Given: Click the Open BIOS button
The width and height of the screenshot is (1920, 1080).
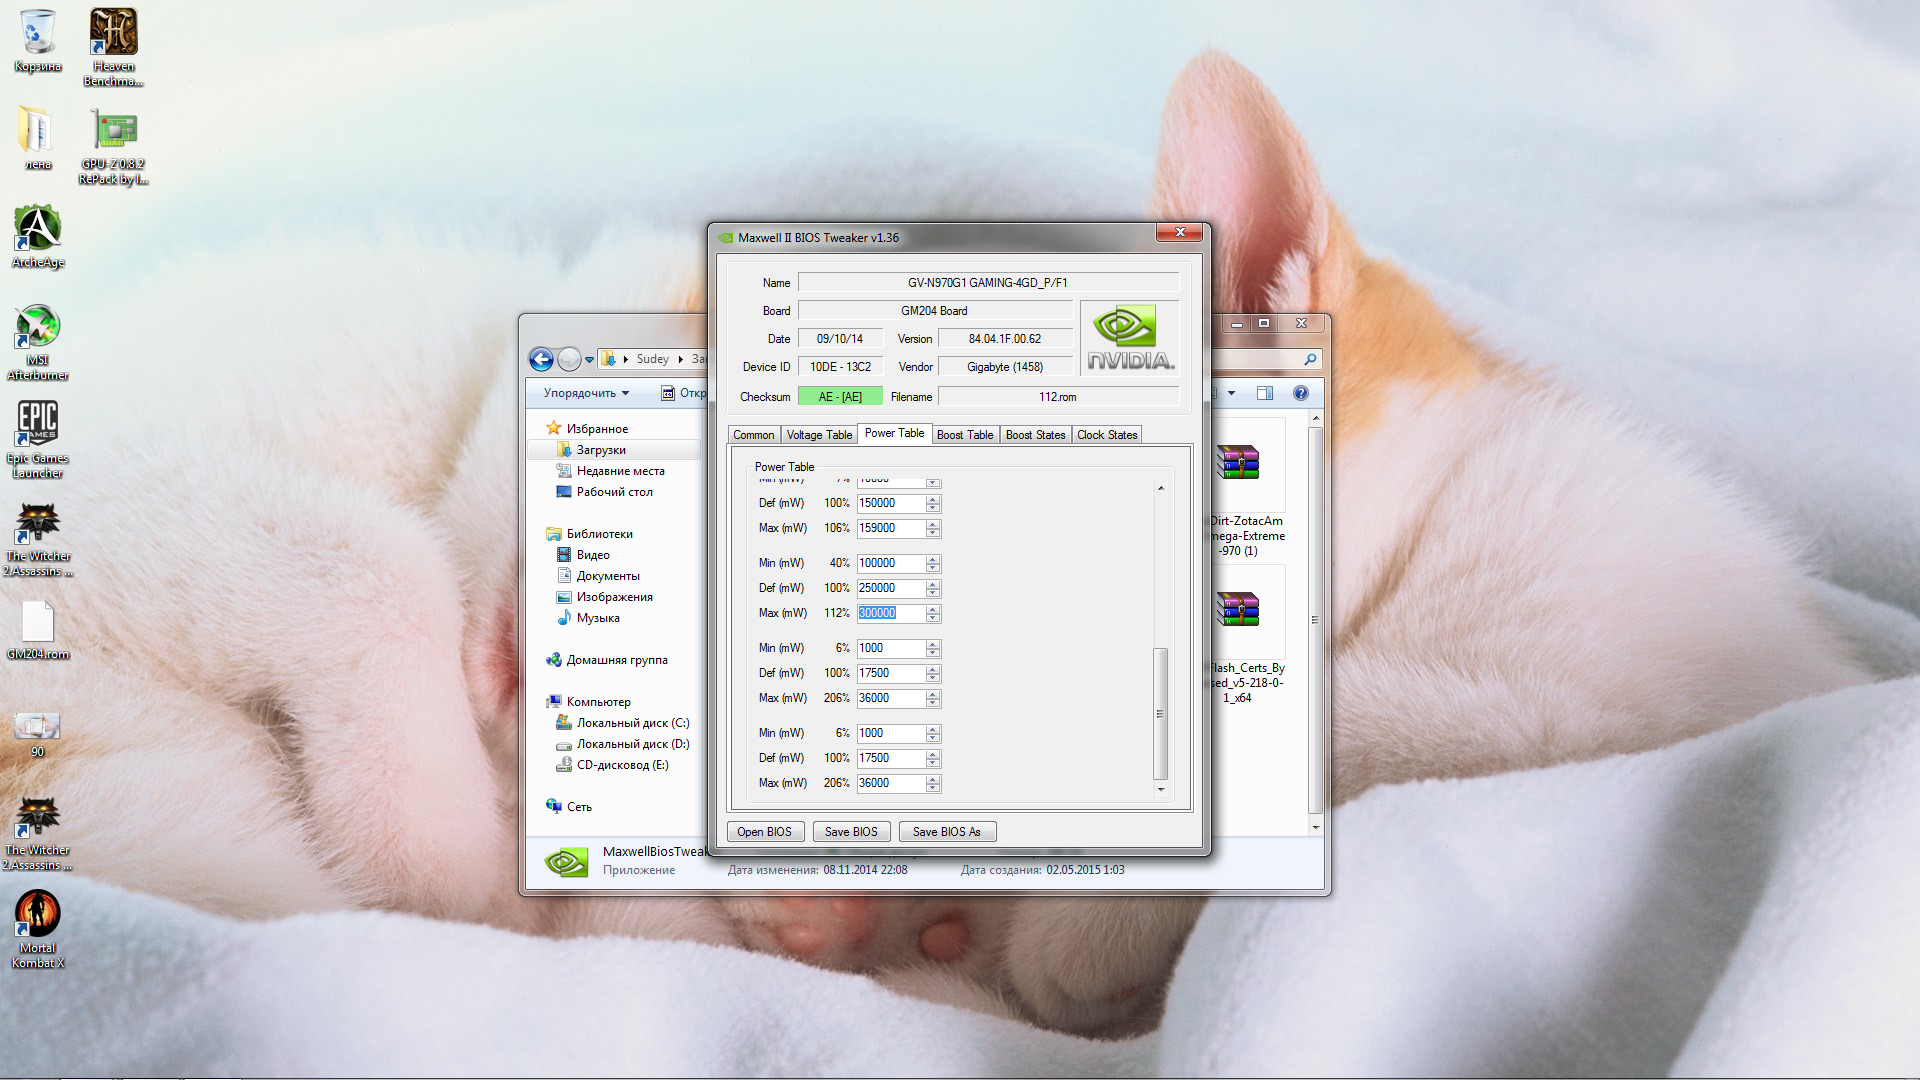Looking at the screenshot, I should tap(764, 832).
